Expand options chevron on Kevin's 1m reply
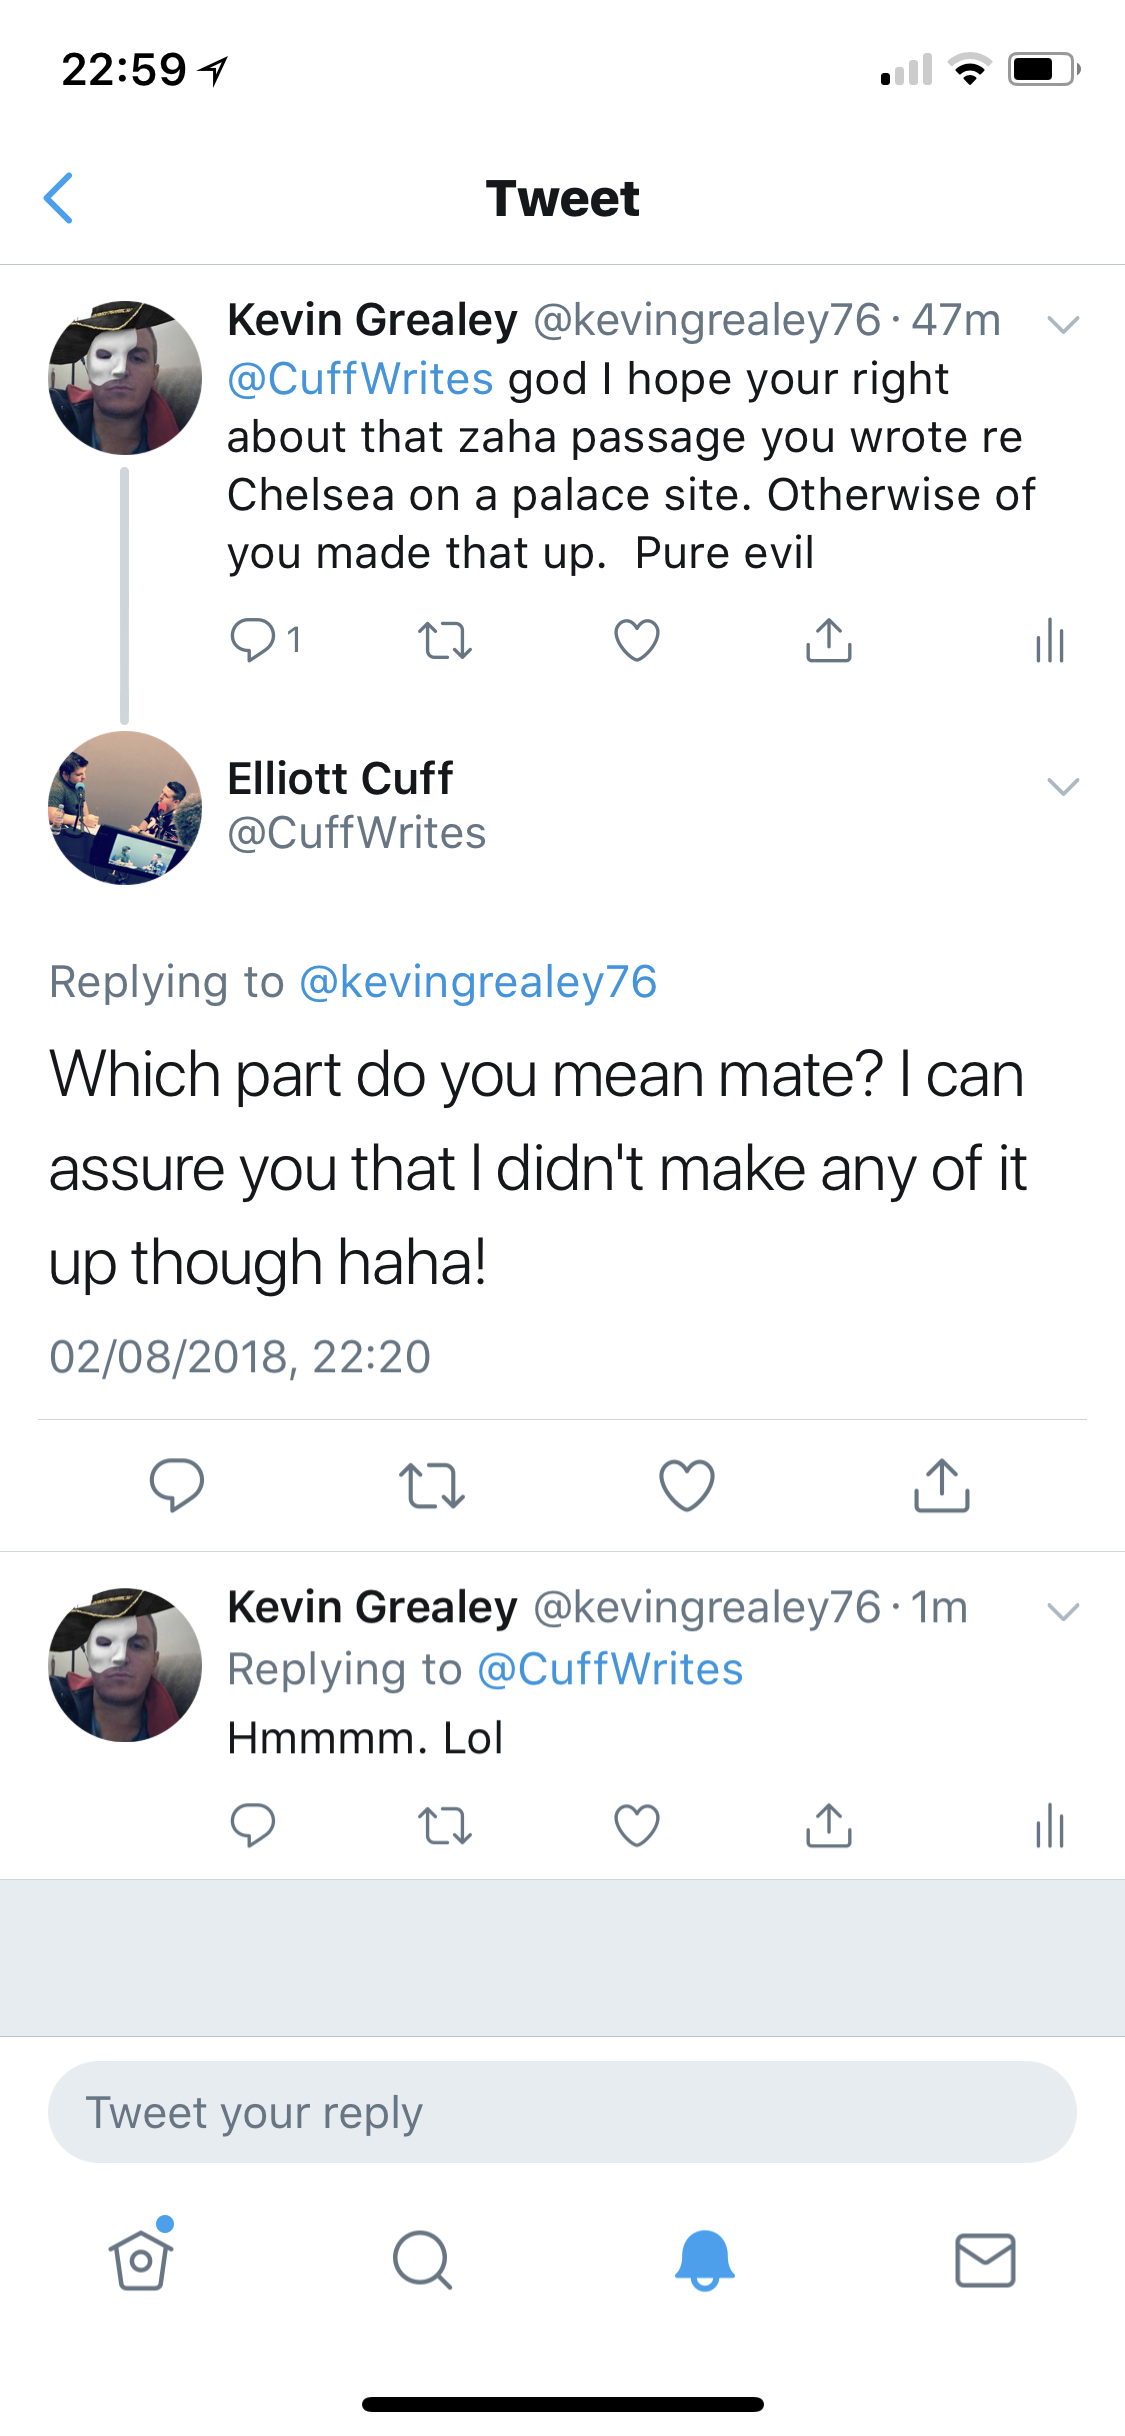 point(1063,1611)
